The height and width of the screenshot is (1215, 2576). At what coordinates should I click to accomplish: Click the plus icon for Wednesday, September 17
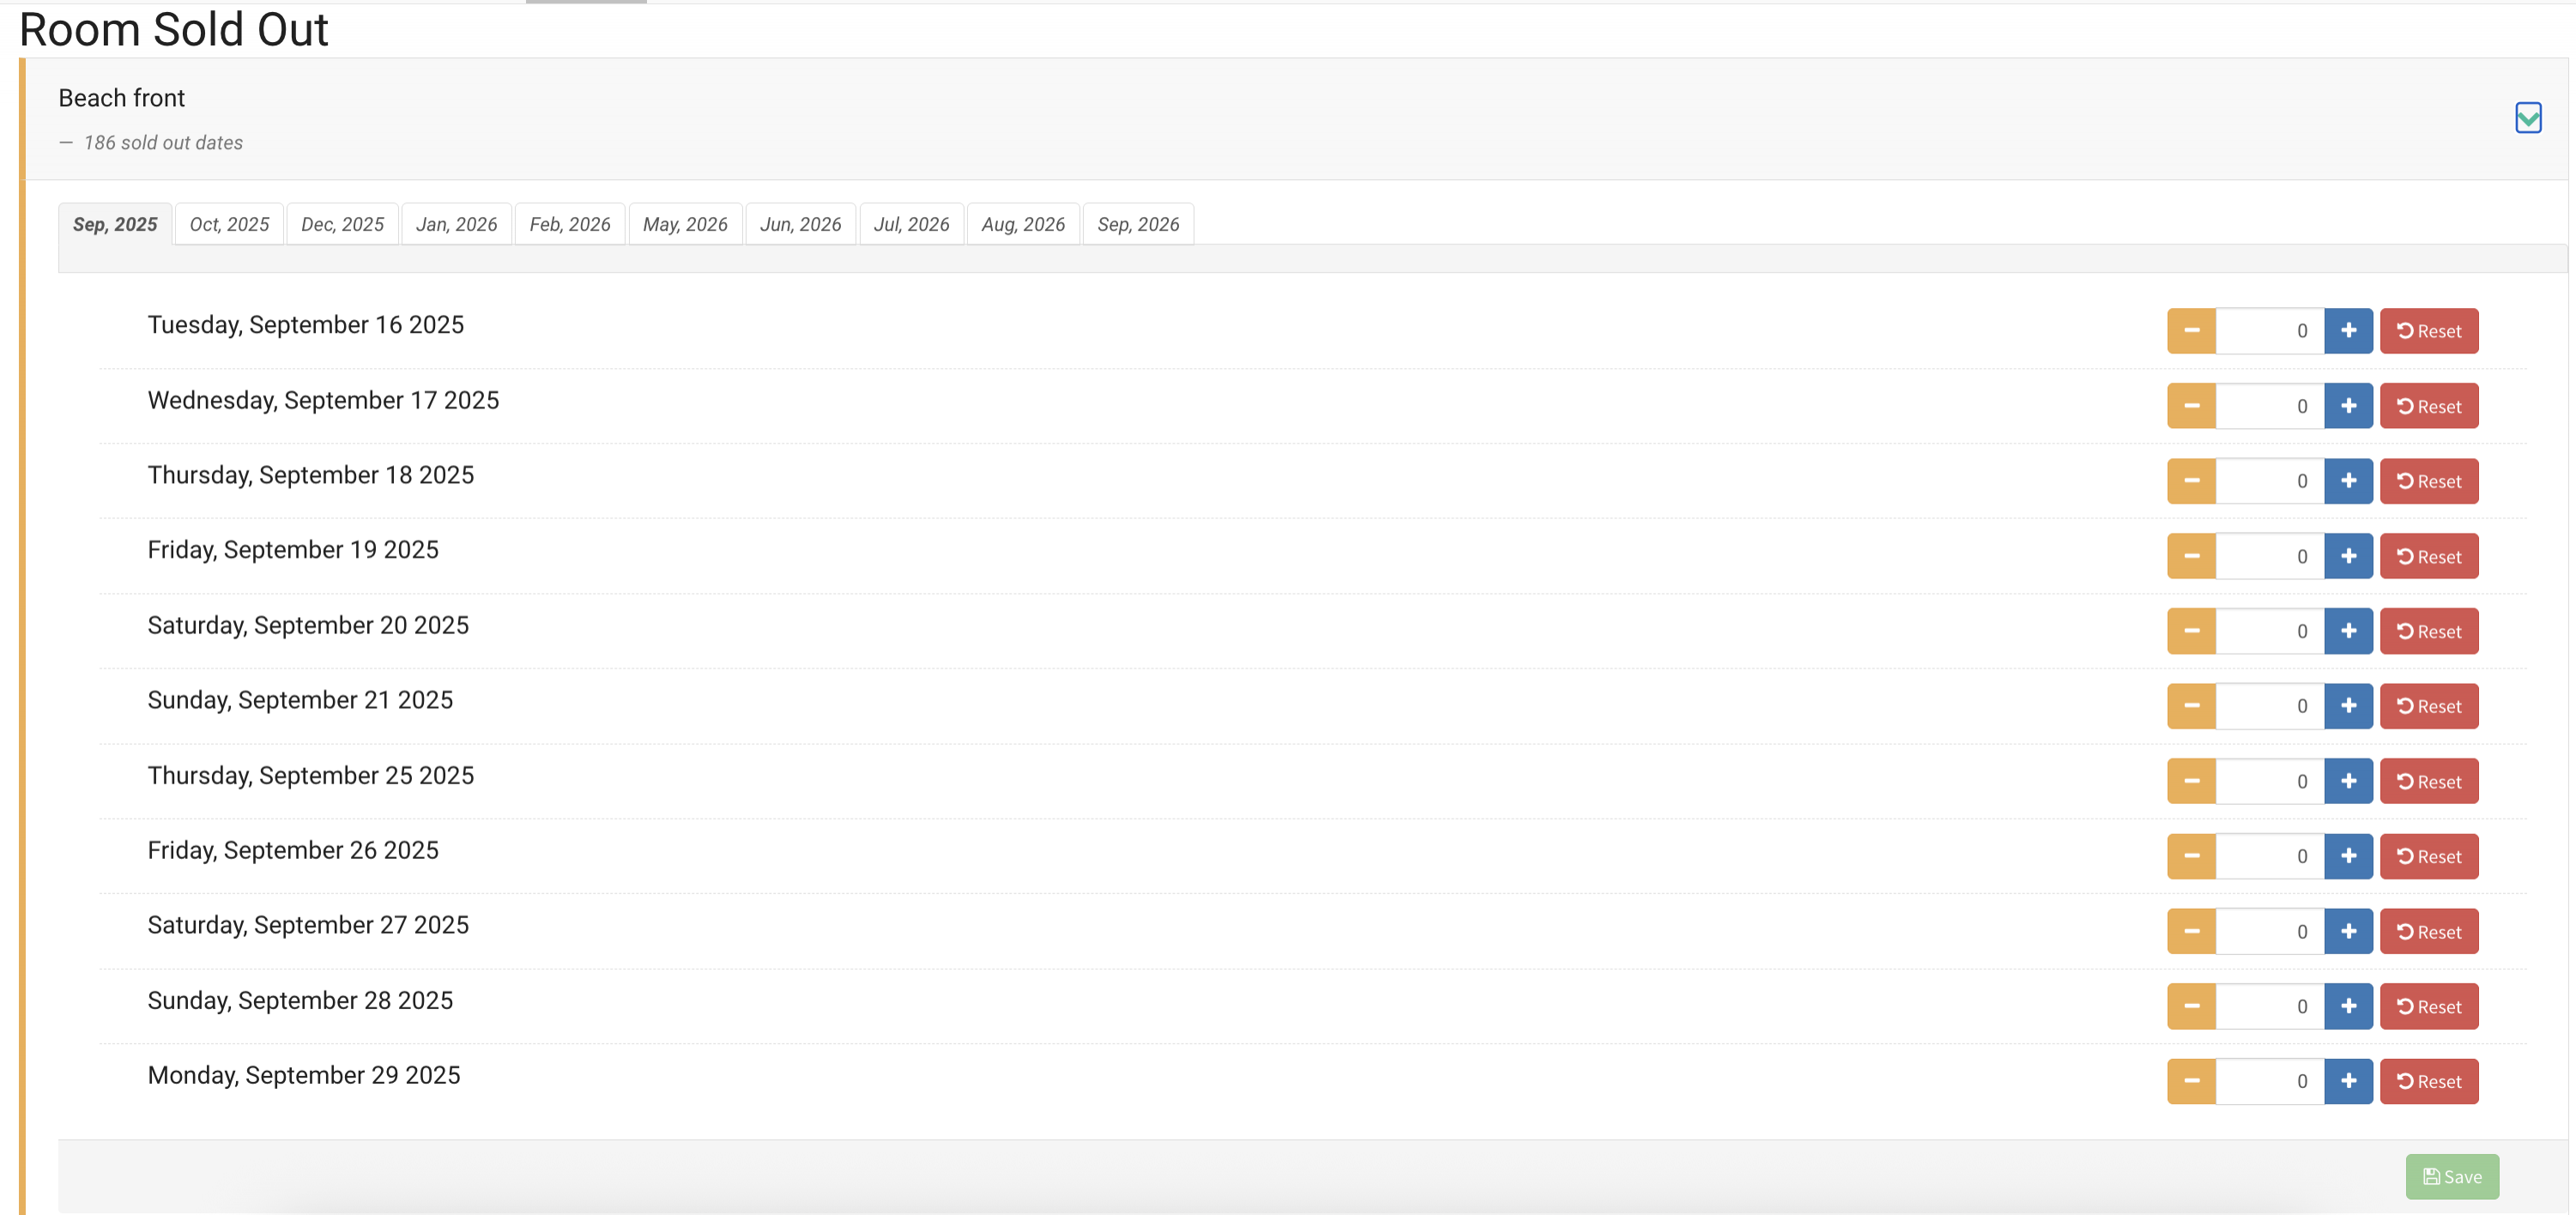tap(2347, 406)
